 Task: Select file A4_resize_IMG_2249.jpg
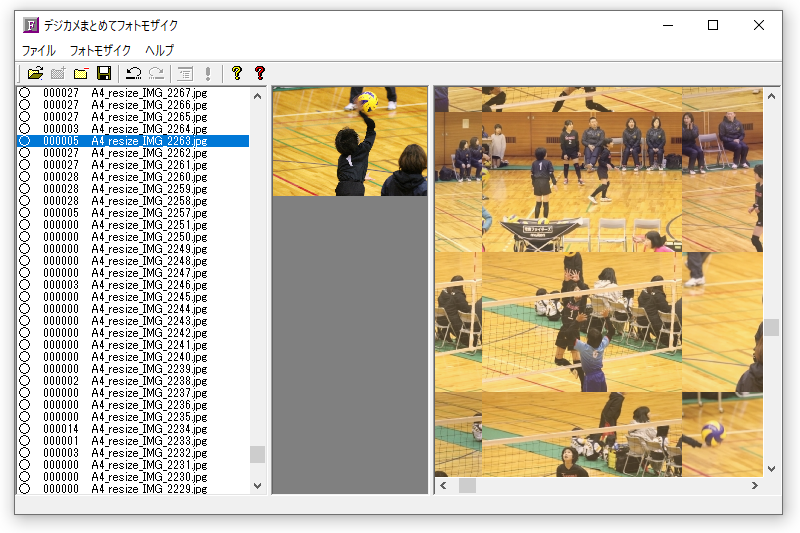[x=149, y=248]
